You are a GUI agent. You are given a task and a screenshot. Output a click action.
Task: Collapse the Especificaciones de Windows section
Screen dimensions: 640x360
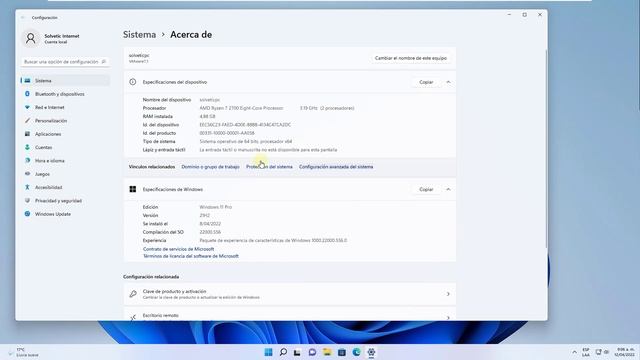448,189
